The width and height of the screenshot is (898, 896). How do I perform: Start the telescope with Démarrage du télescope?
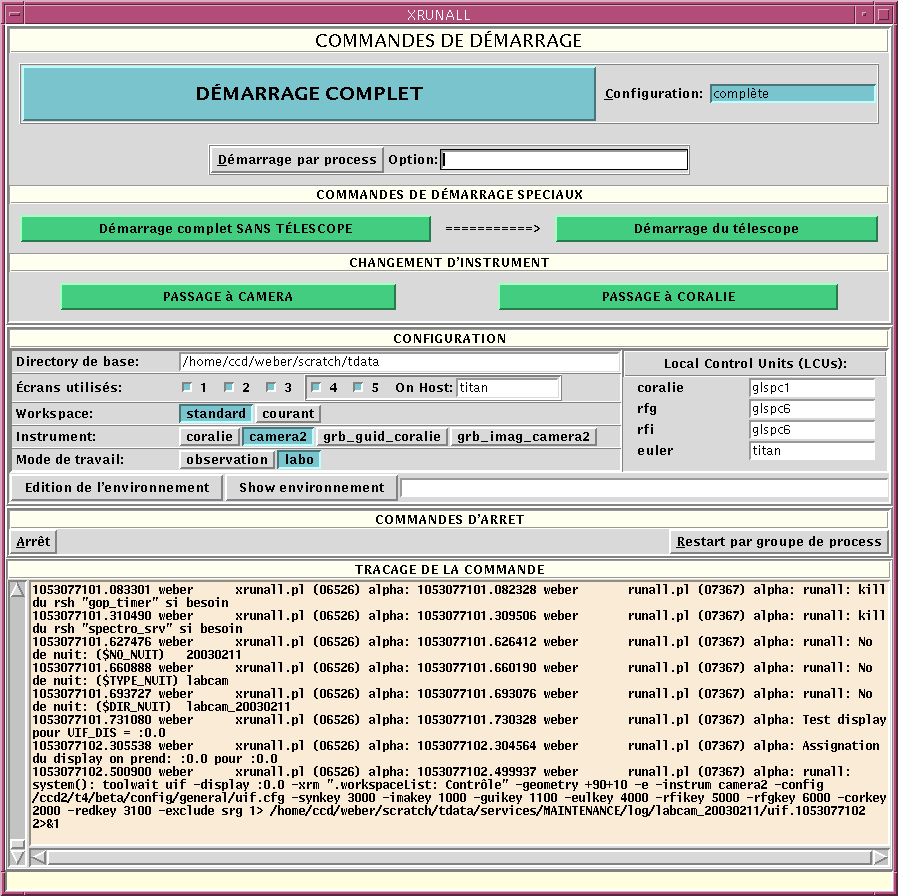(x=716, y=229)
